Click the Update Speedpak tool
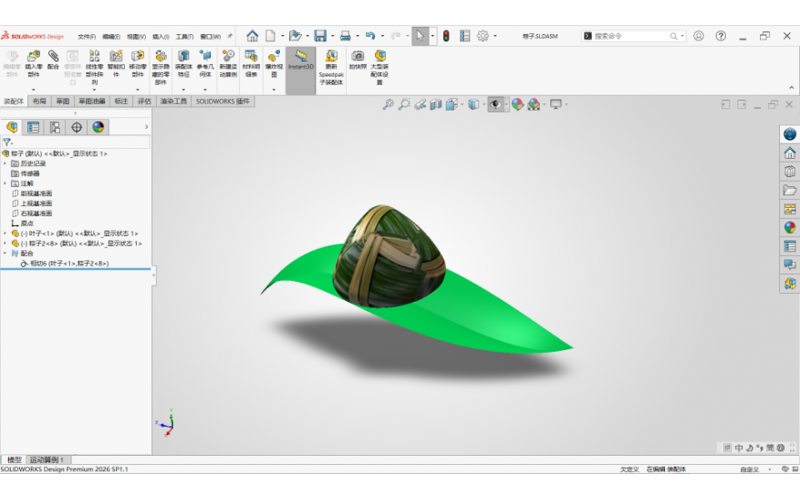This screenshot has height=500, width=800. (331, 67)
